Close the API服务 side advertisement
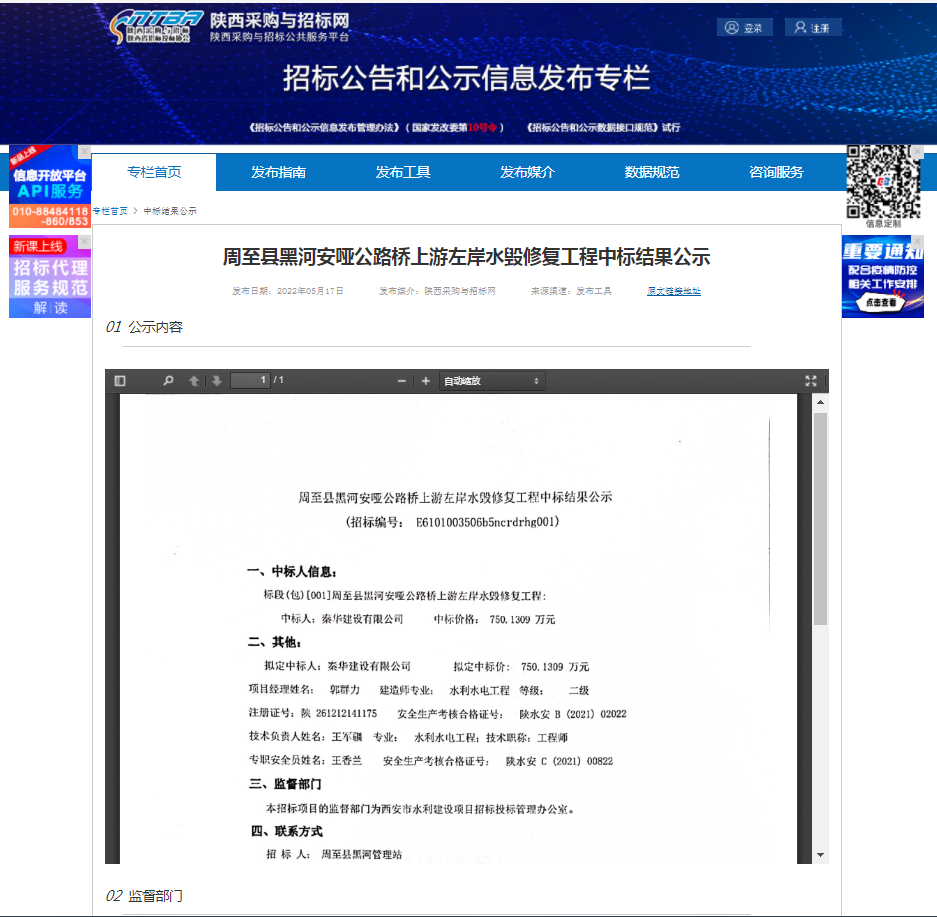 click(x=84, y=151)
